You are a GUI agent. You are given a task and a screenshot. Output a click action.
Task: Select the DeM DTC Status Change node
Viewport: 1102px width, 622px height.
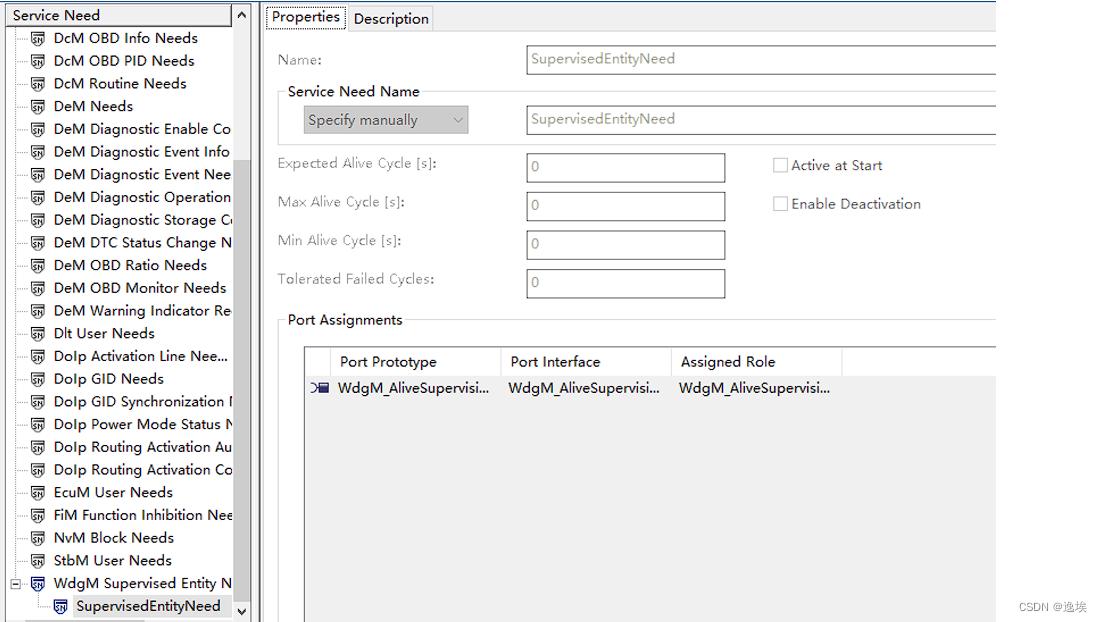click(x=37, y=242)
